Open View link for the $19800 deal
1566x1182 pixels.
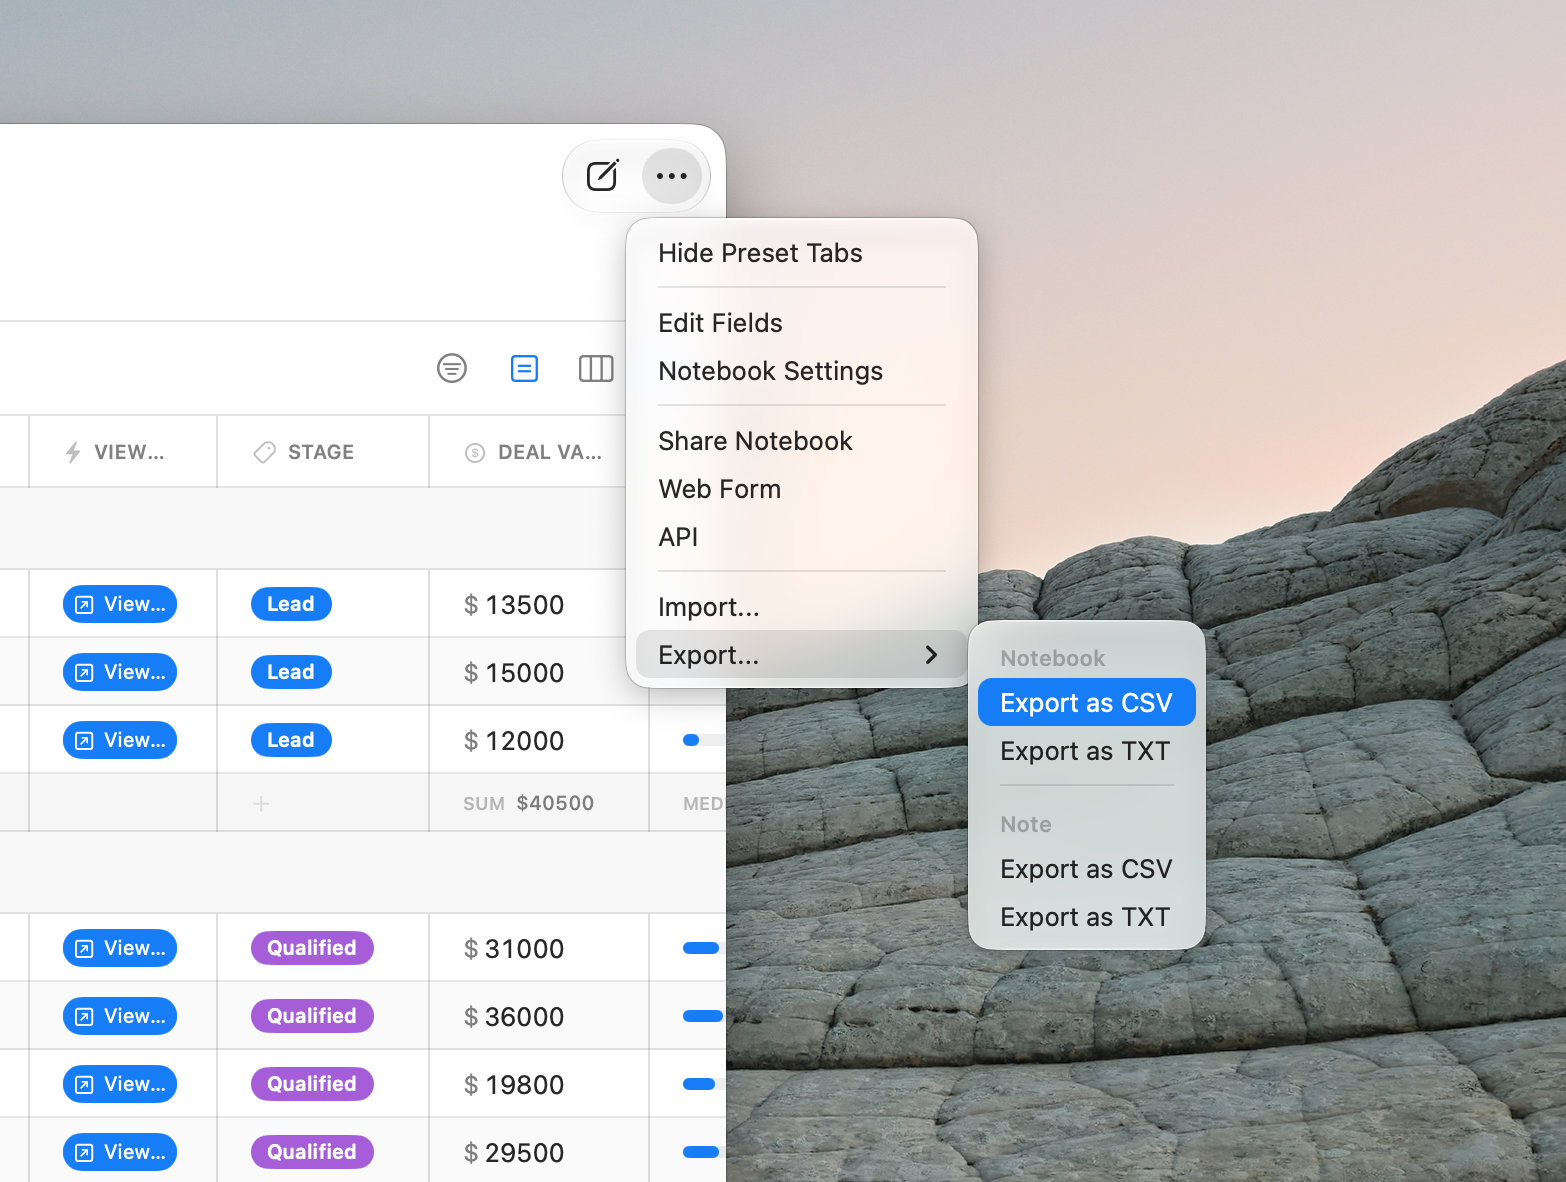point(120,1084)
